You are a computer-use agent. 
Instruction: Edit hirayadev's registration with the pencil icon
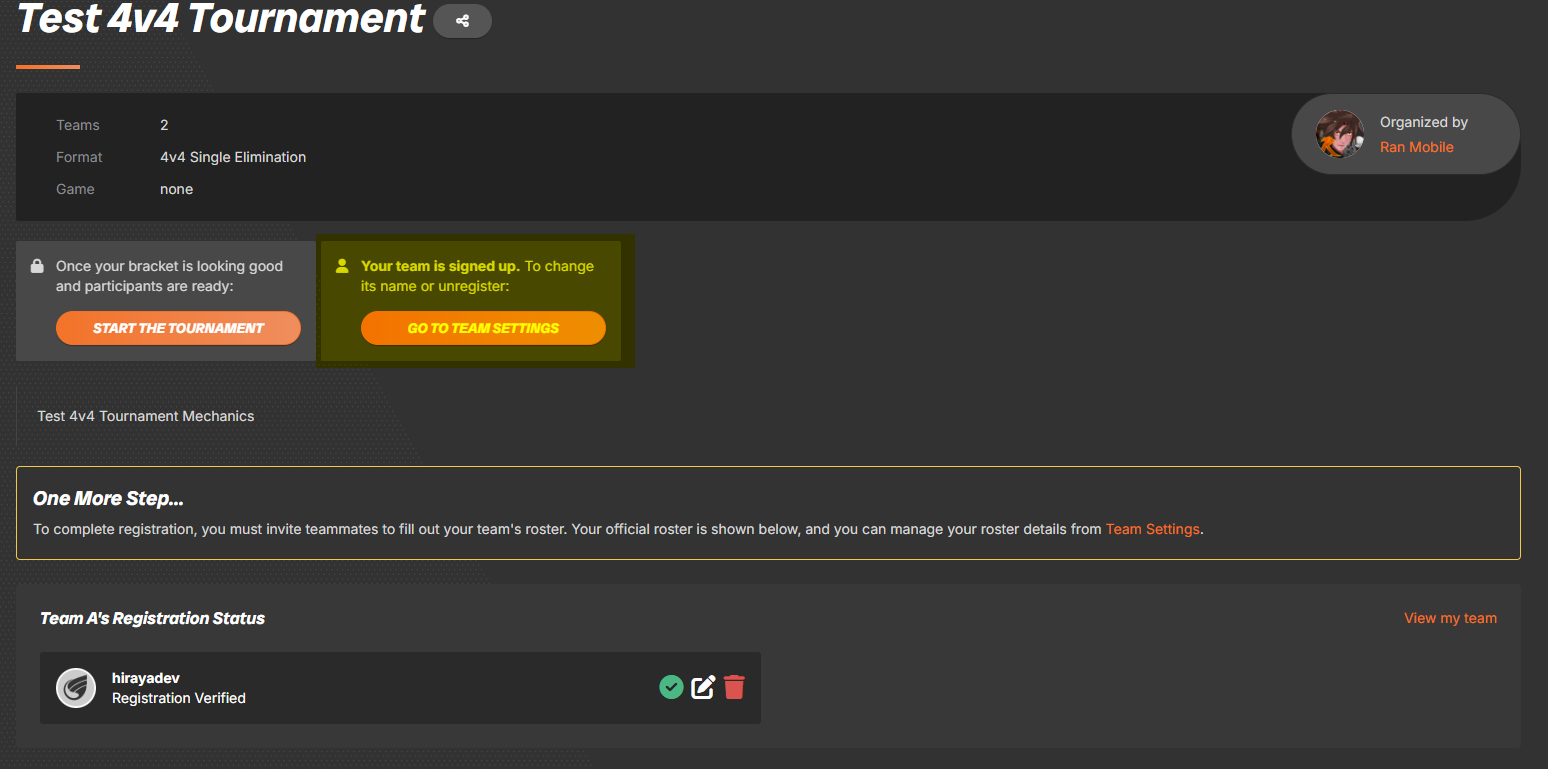tap(703, 687)
